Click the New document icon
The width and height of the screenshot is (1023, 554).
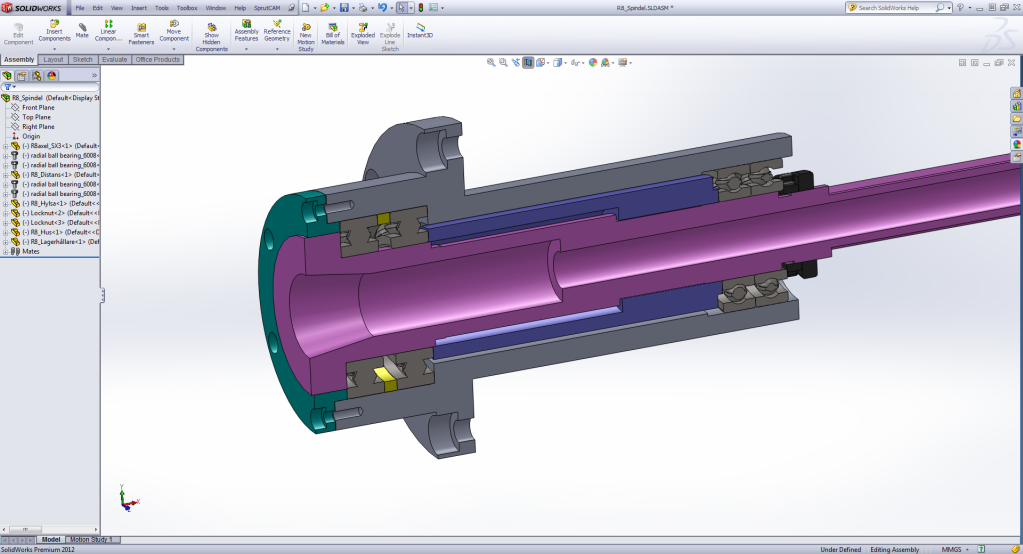coord(305,8)
